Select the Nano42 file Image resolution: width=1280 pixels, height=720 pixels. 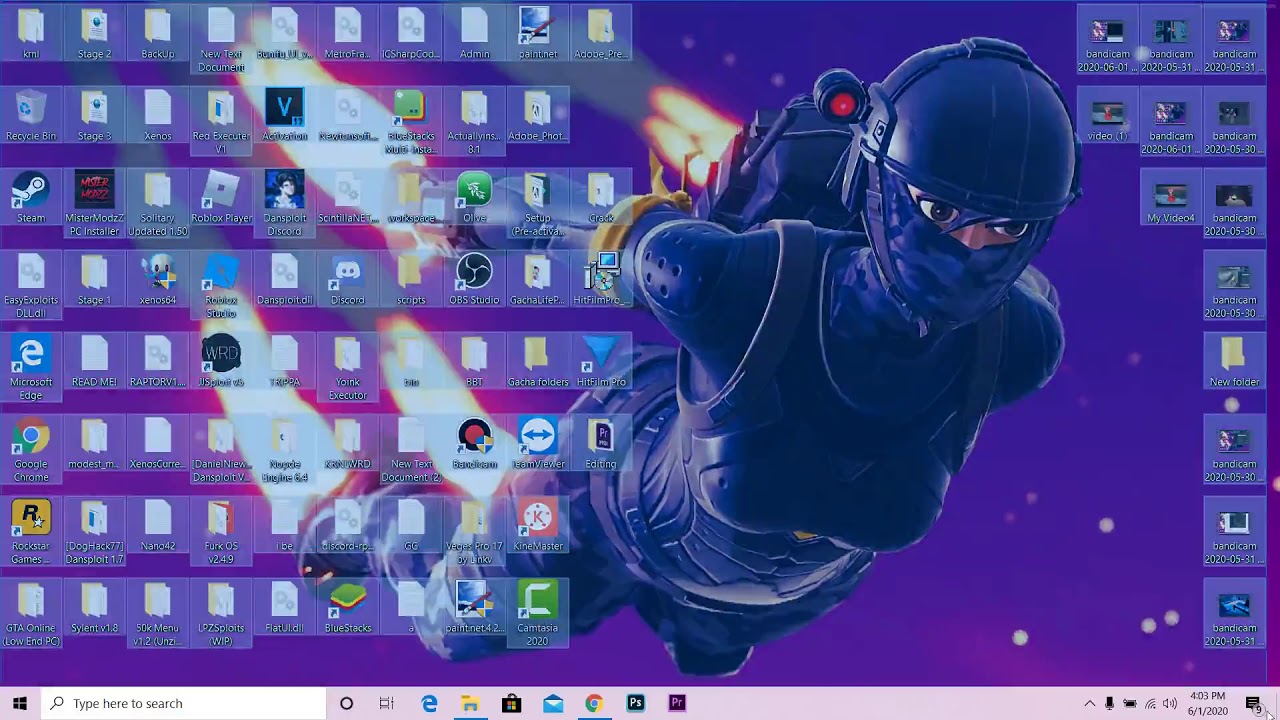pos(158,525)
